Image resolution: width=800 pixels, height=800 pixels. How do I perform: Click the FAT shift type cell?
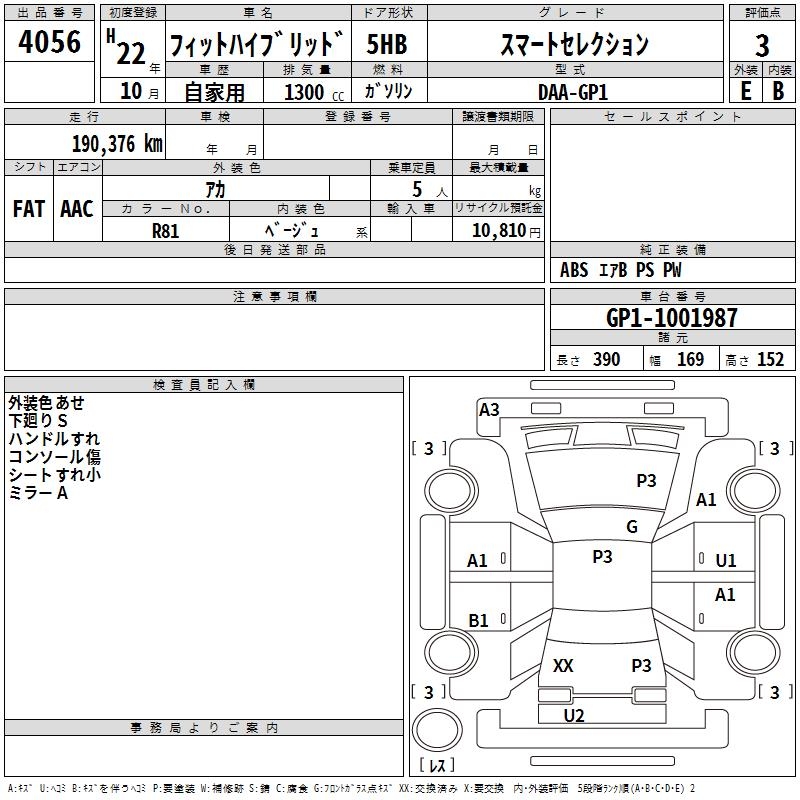29,209
